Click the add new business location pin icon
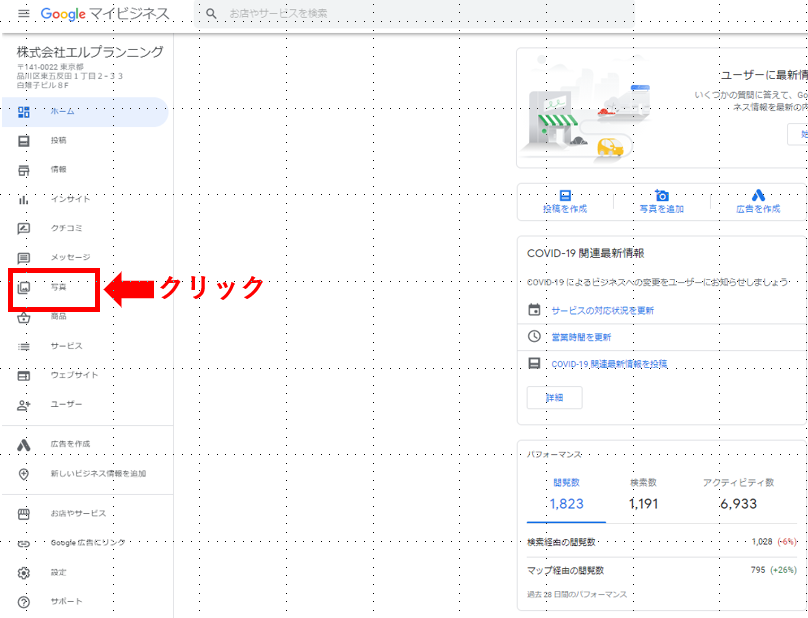 click(x=24, y=474)
